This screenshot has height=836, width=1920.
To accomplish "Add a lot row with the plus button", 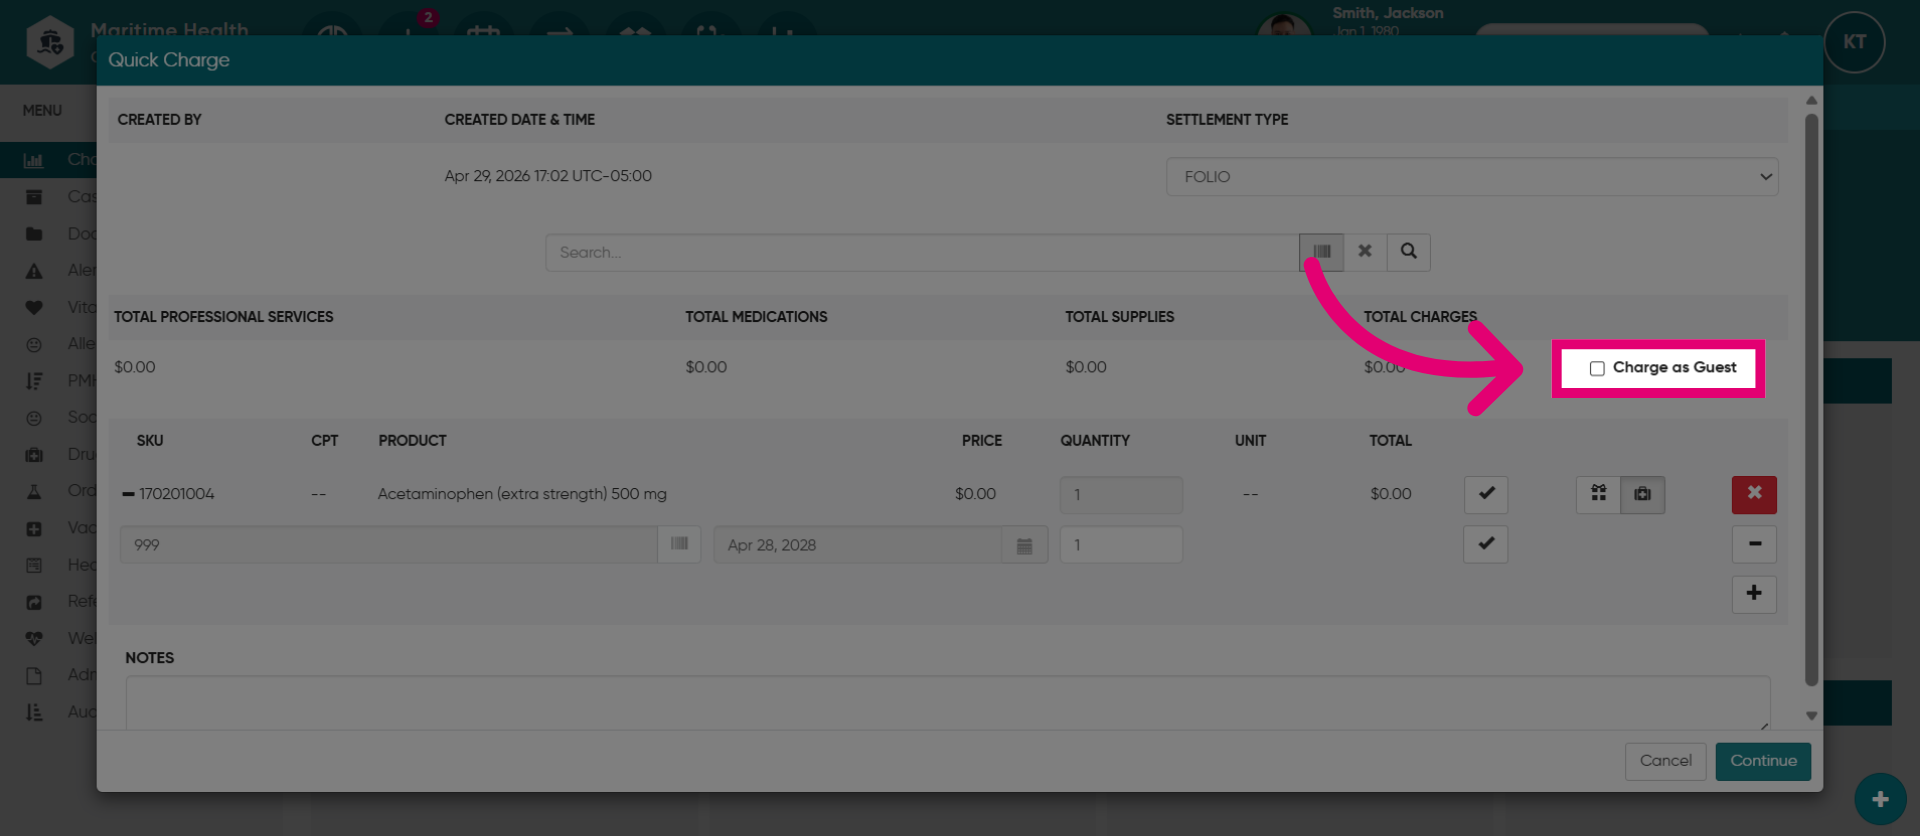I will 1754,593.
